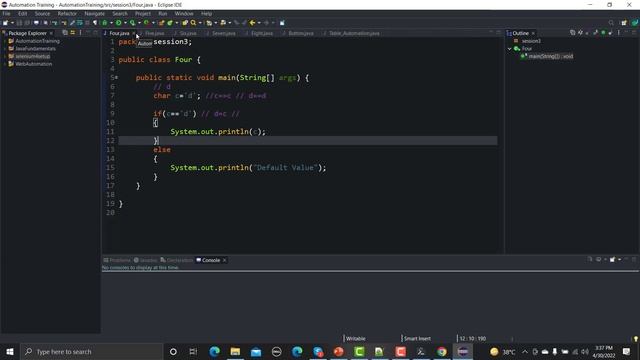Open the Search menu
This screenshot has height=360, width=640.
point(120,13)
